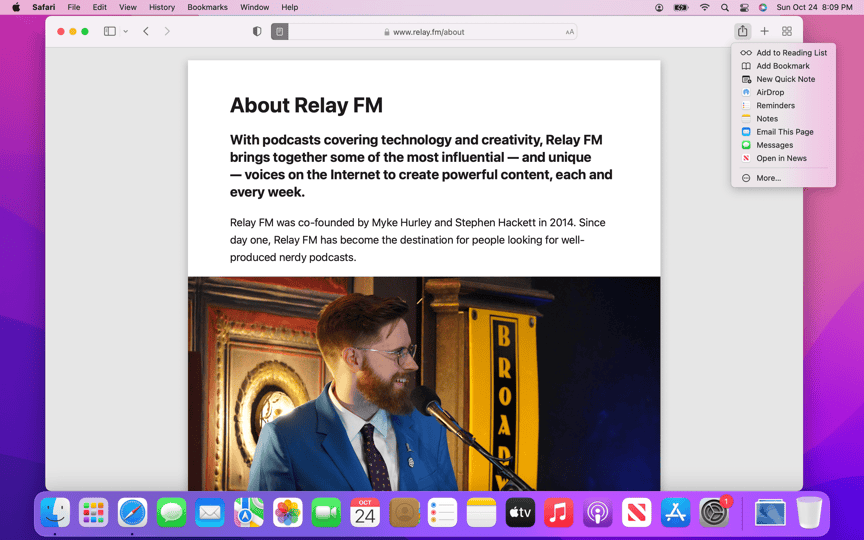Open Finder from the Dock
Image resolution: width=864 pixels, height=540 pixels.
point(55,512)
